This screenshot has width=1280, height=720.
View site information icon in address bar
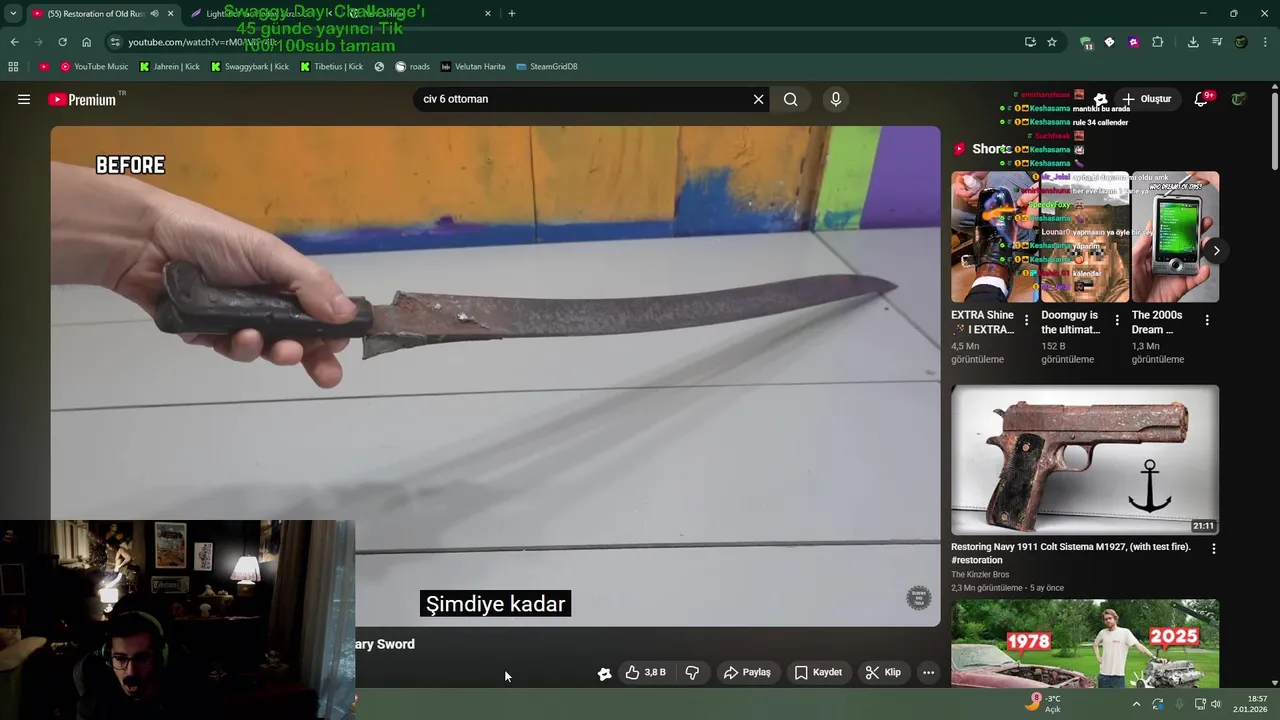click(115, 42)
